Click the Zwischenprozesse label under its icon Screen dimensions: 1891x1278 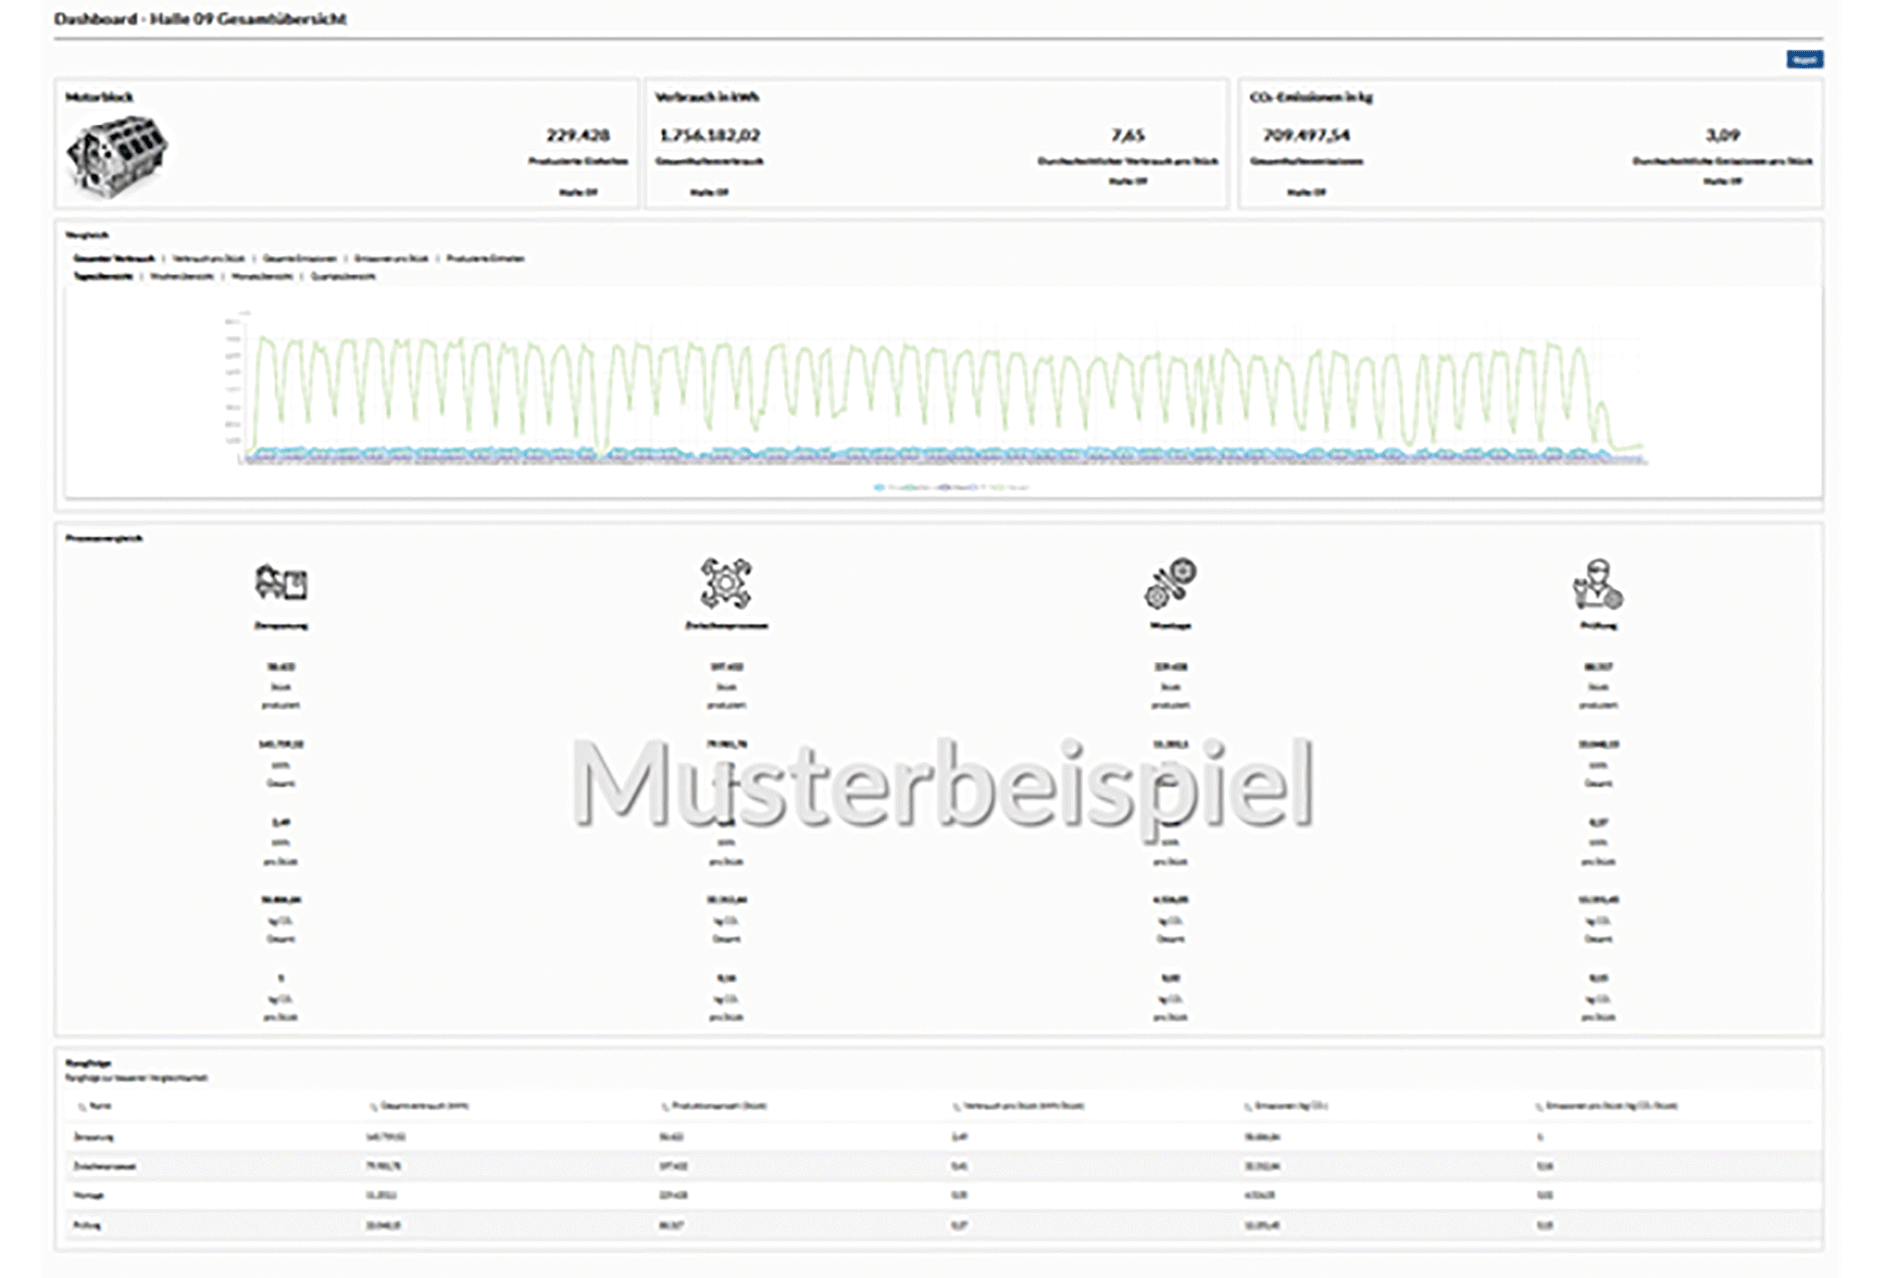(726, 626)
